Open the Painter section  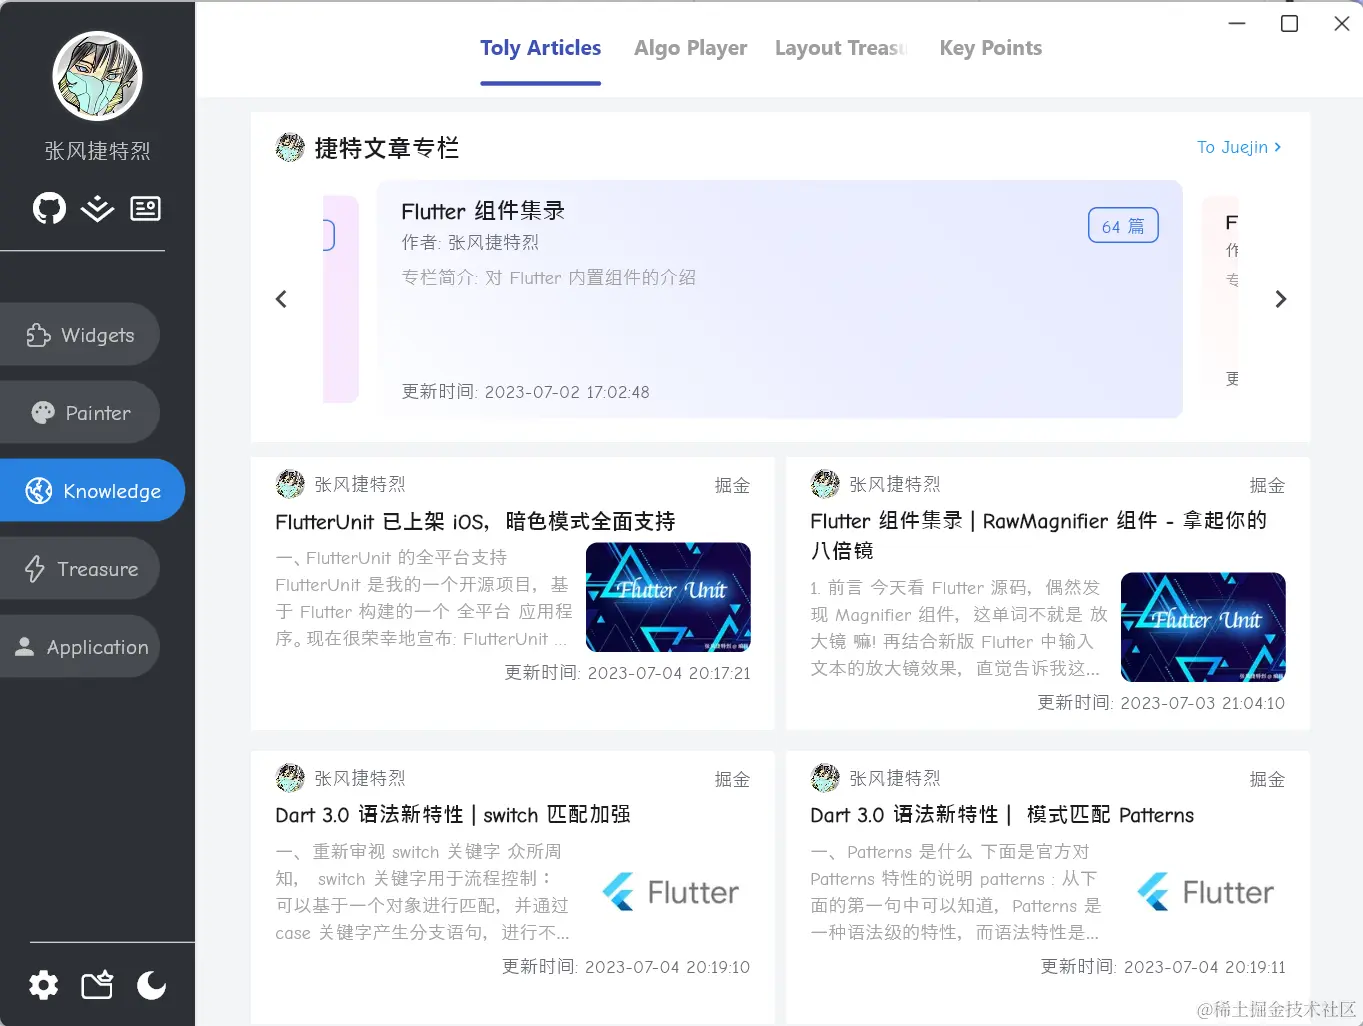(80, 413)
